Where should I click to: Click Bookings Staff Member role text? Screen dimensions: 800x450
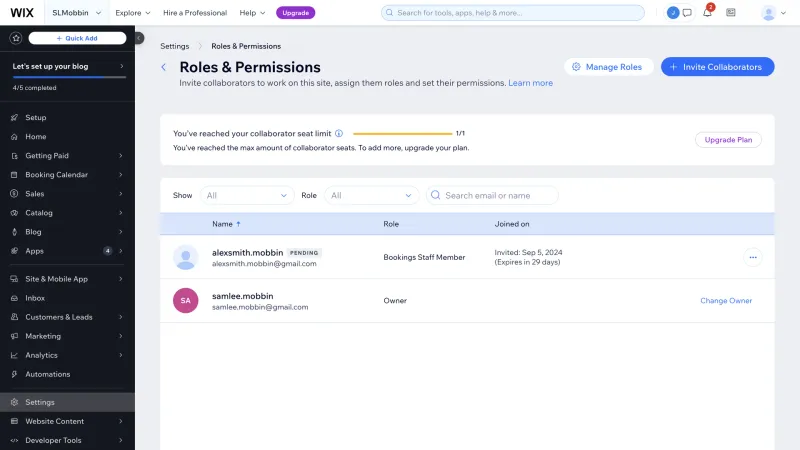pos(424,257)
